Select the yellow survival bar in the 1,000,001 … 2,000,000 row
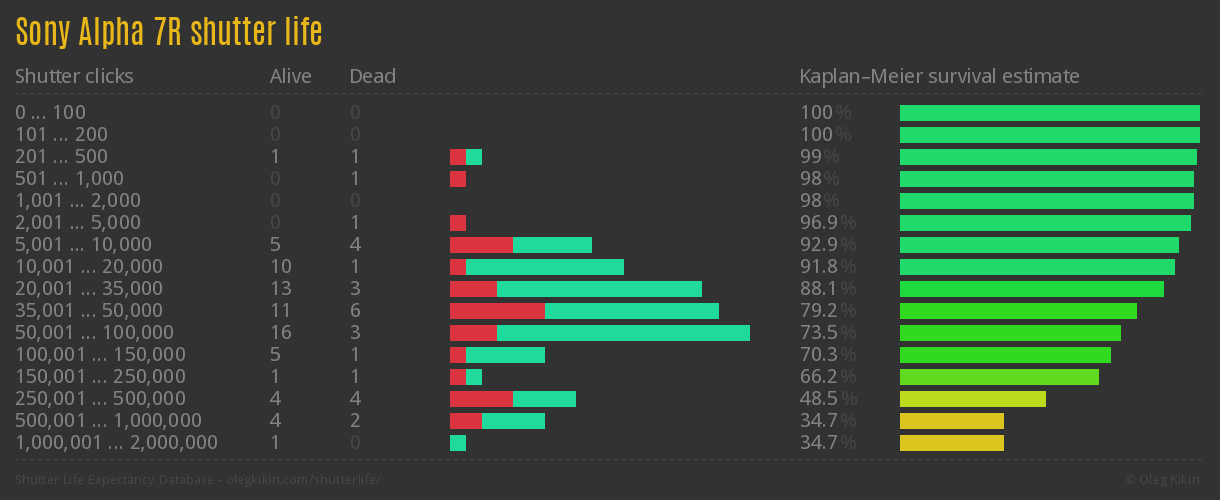The height and width of the screenshot is (500, 1220). 951,443
